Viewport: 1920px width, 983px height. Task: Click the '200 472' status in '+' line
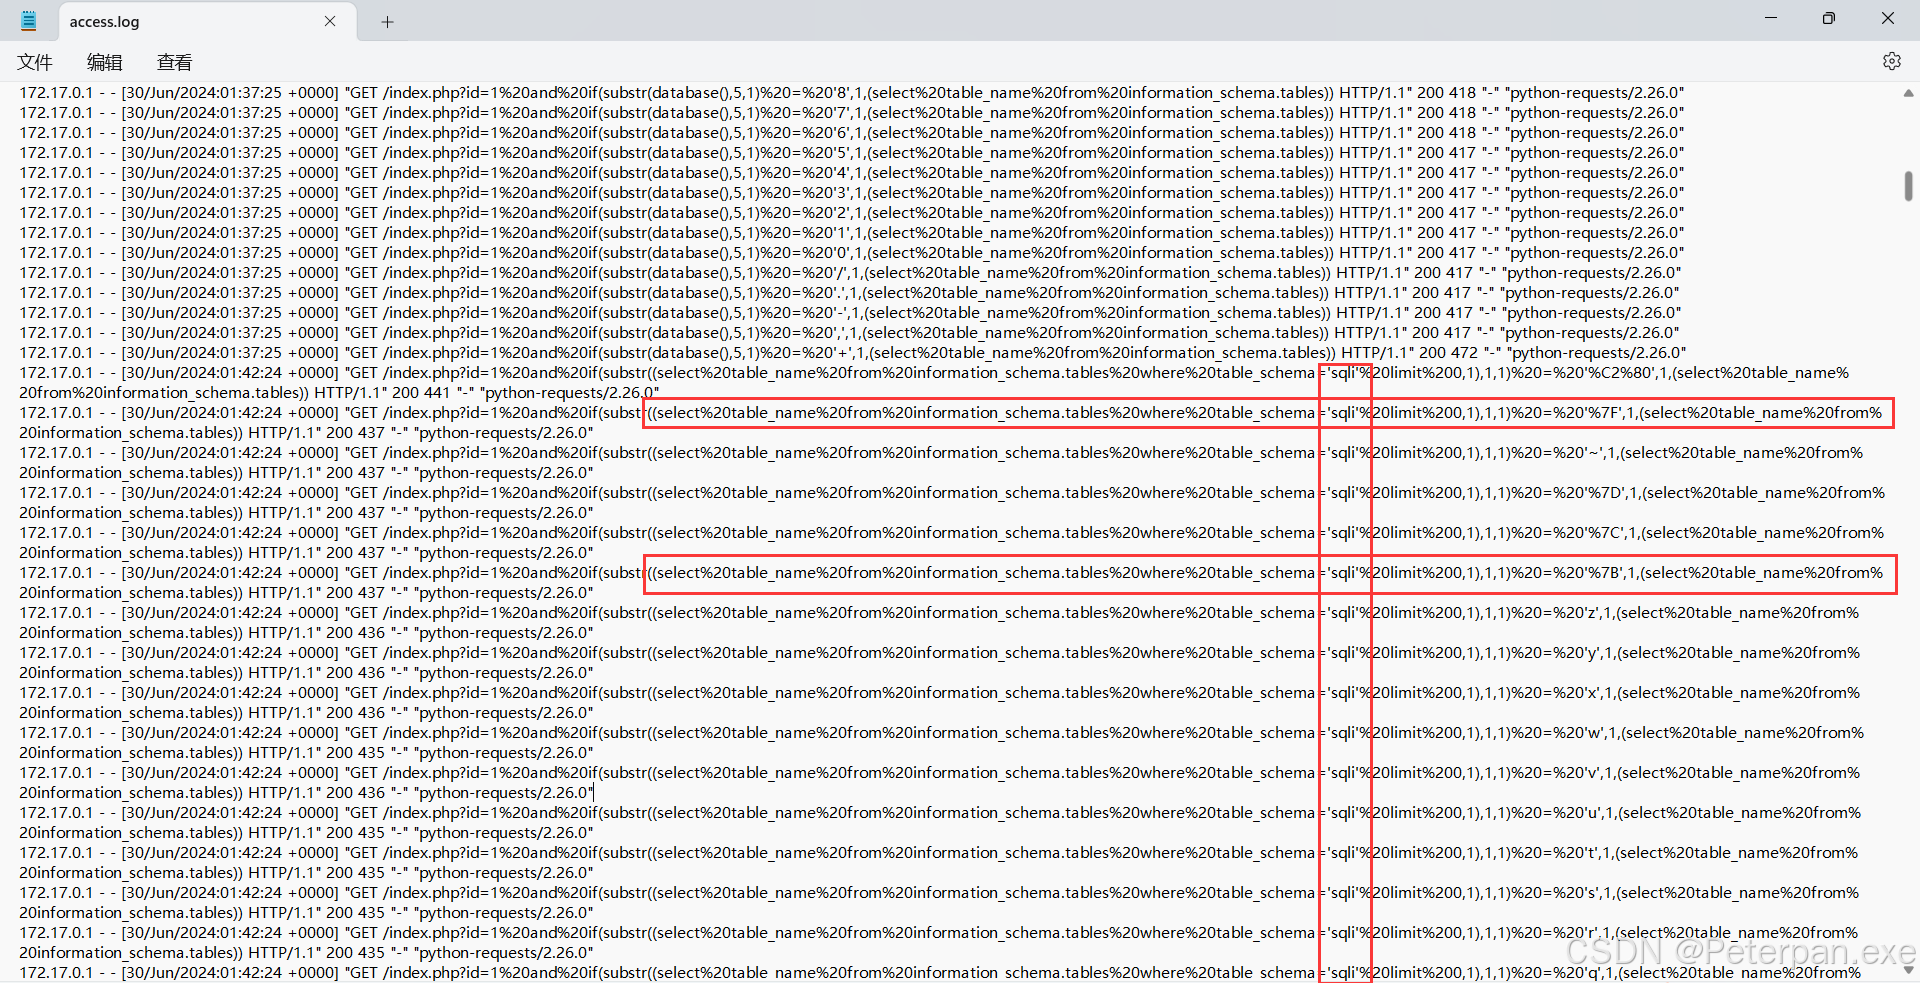point(1448,353)
